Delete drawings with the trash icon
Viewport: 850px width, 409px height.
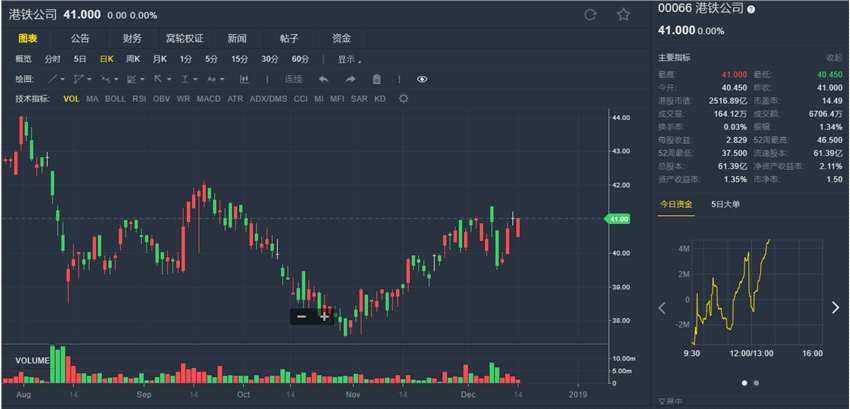[377, 79]
